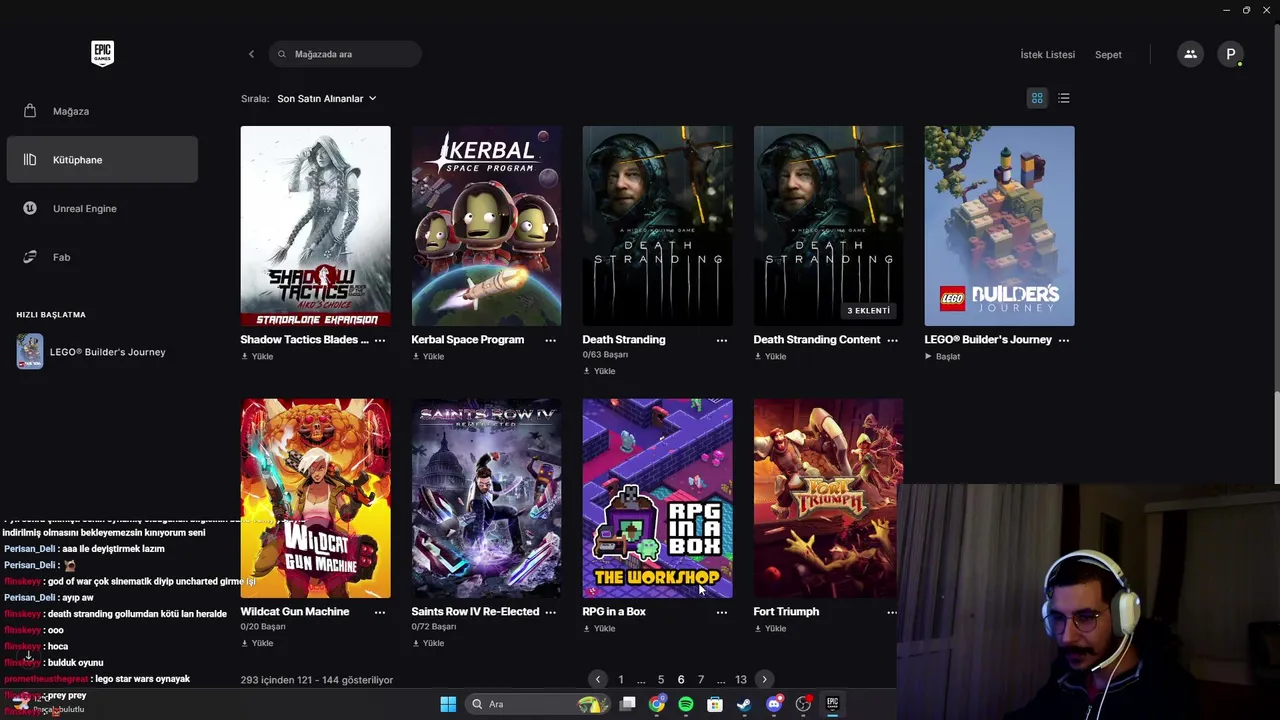
Task: Go to previous page arrow
Action: tap(598, 680)
